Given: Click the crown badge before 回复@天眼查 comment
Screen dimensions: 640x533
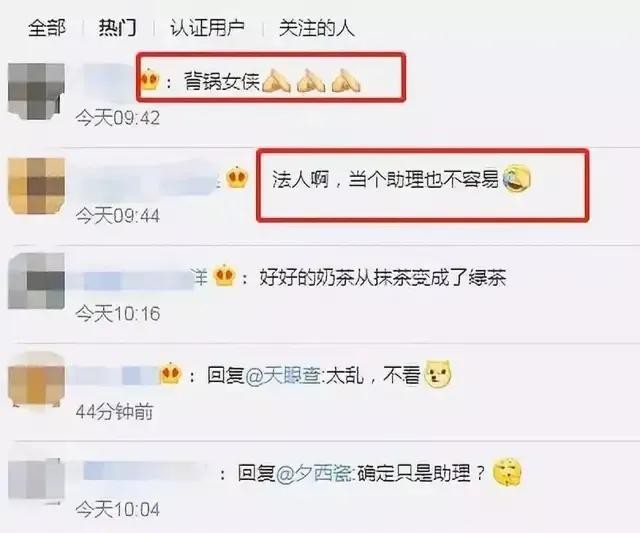Looking at the screenshot, I should 171,373.
